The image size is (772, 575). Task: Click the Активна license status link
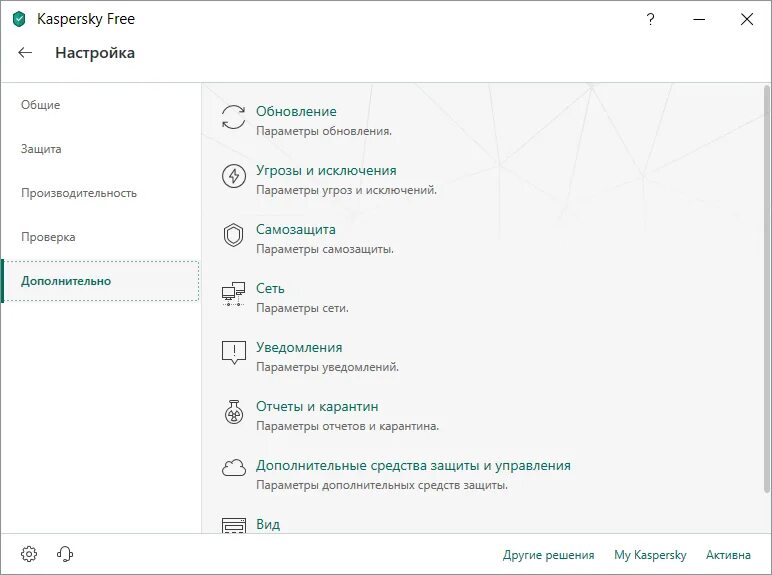728,555
